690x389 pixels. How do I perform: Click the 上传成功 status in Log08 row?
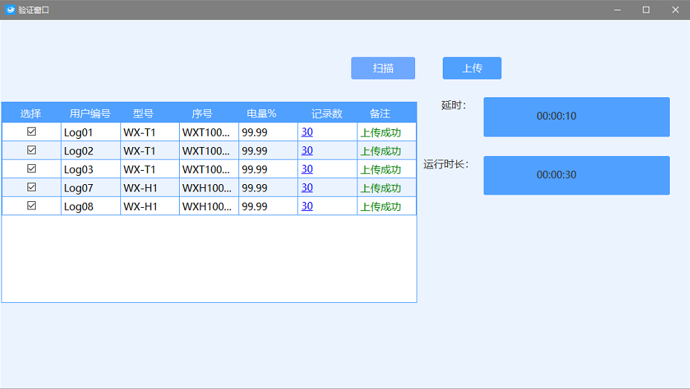coord(381,206)
